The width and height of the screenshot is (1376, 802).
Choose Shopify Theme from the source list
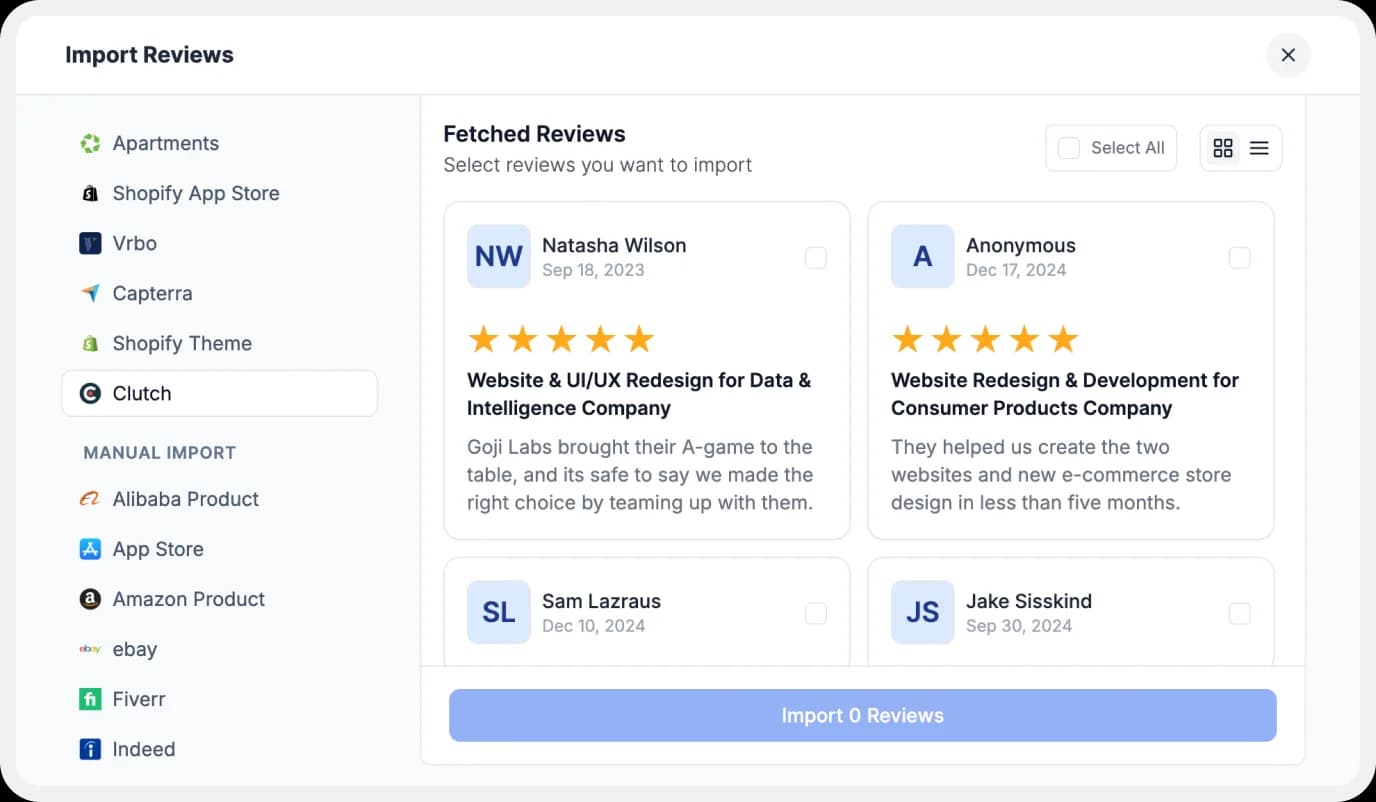click(x=181, y=344)
